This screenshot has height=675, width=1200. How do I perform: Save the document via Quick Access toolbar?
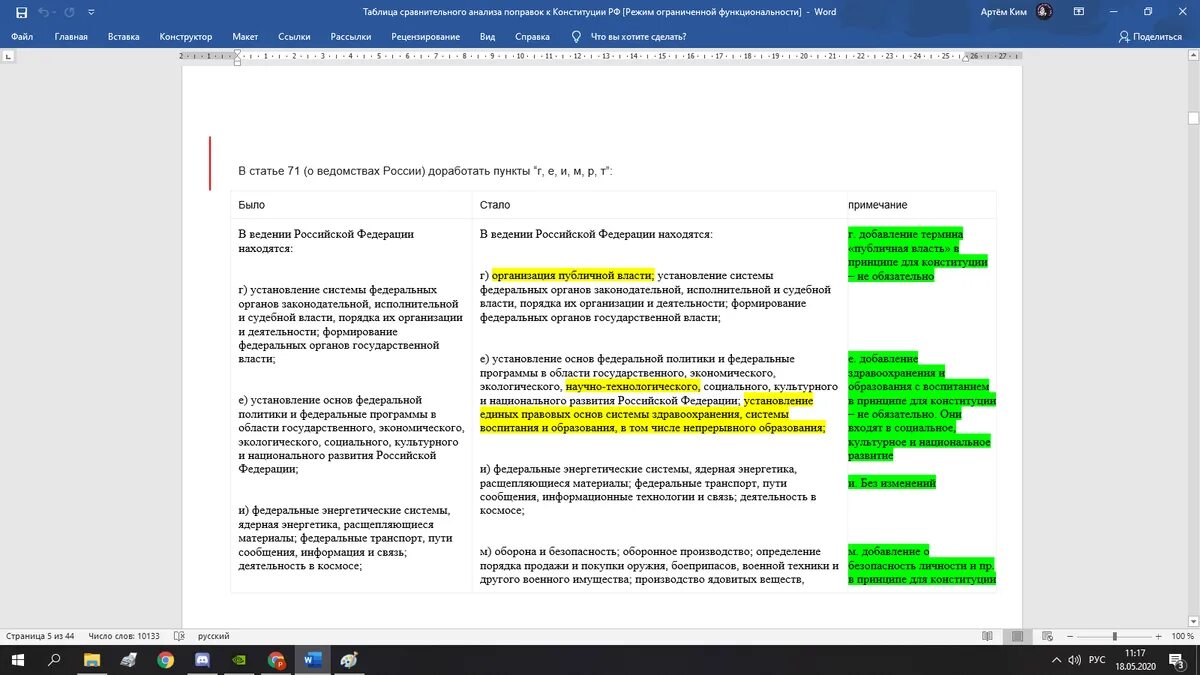coord(23,12)
